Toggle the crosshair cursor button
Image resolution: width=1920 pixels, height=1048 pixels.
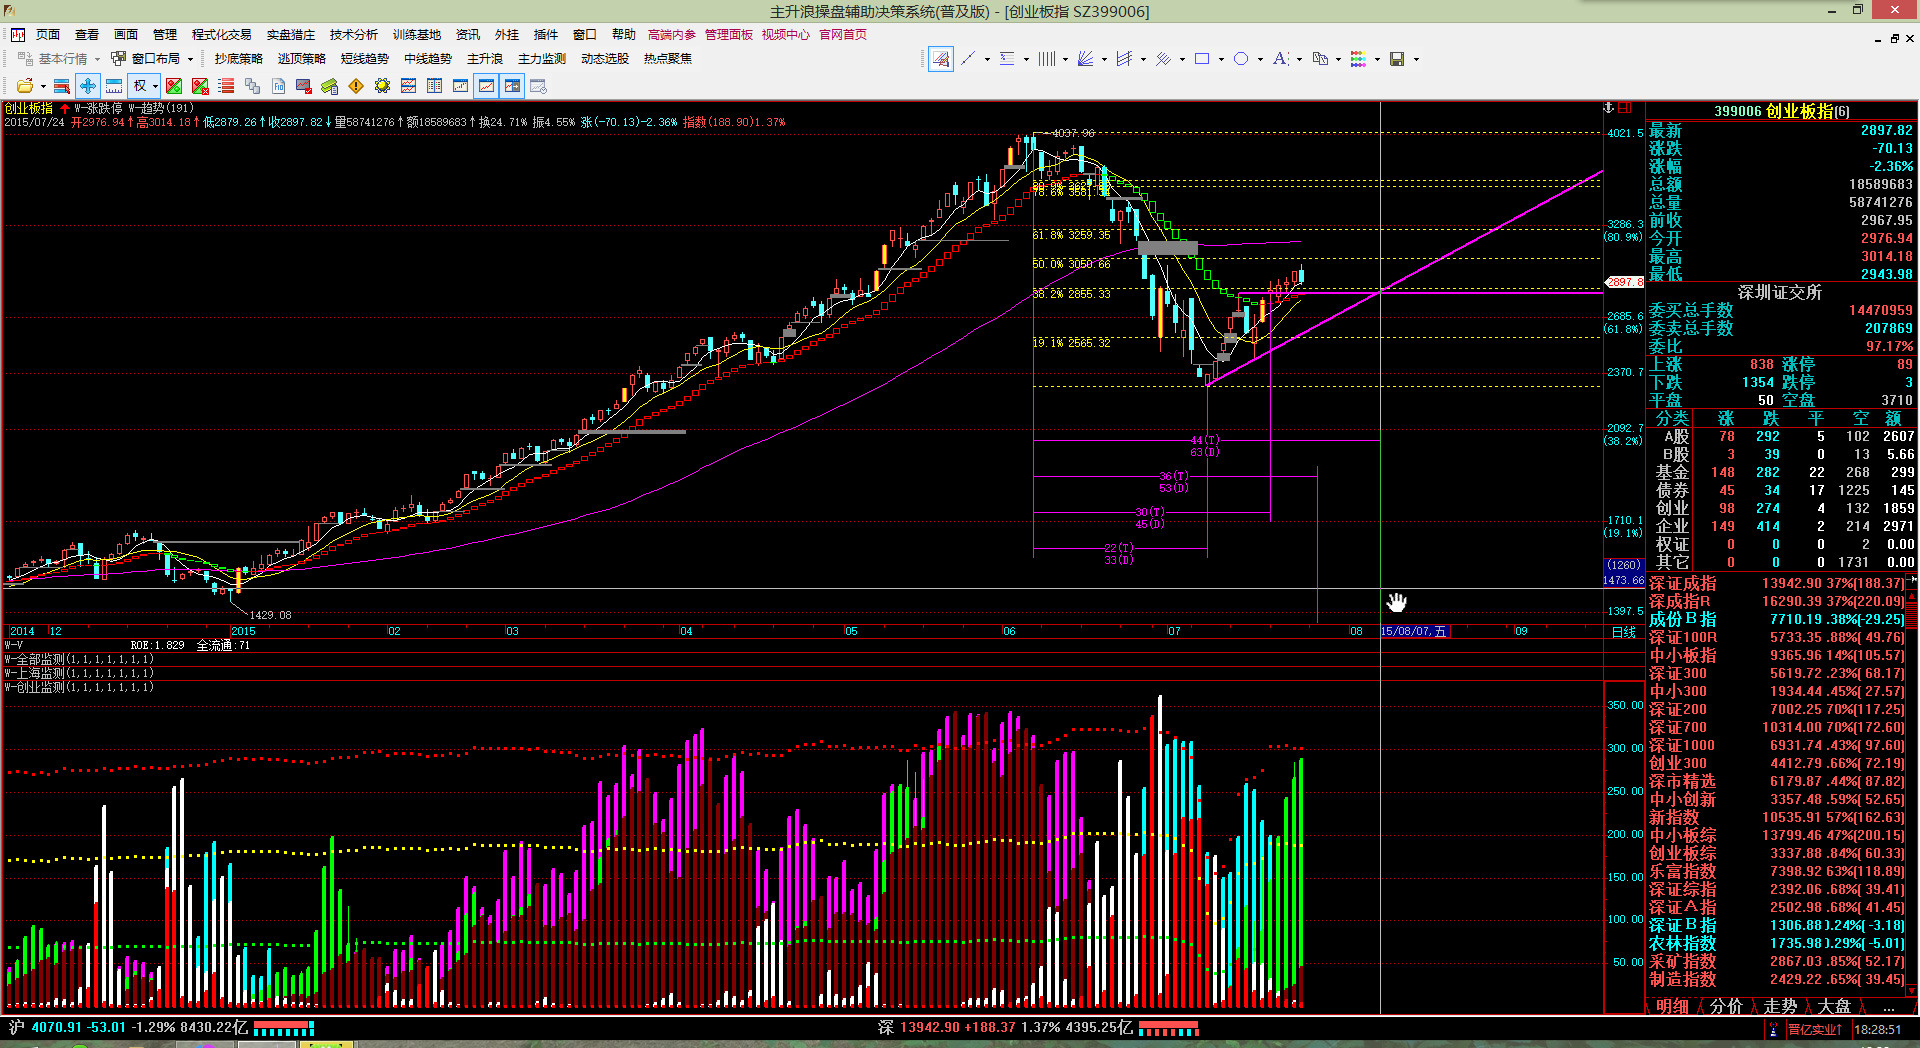click(88, 86)
